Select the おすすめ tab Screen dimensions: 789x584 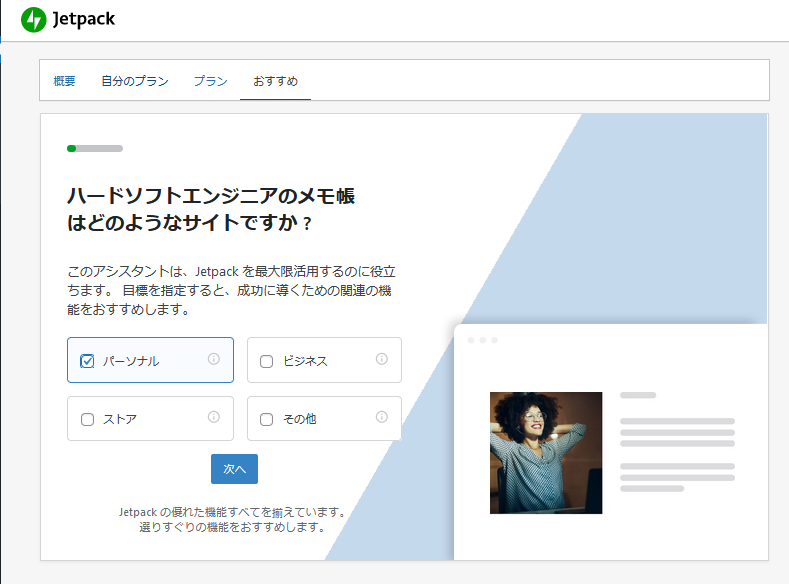tap(275, 81)
